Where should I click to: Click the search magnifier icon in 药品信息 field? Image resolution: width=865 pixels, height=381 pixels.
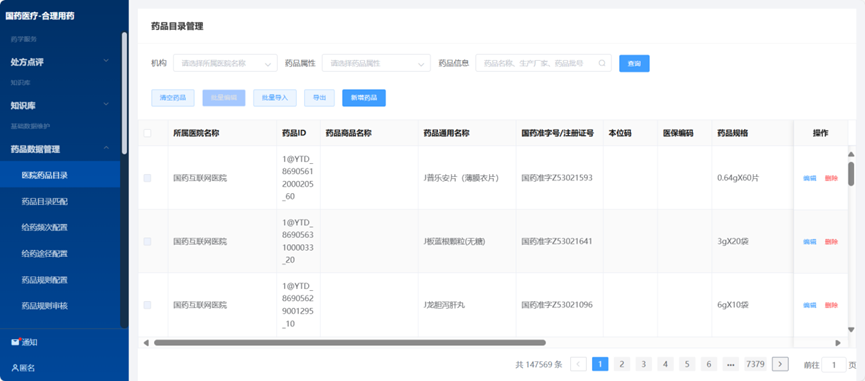602,63
